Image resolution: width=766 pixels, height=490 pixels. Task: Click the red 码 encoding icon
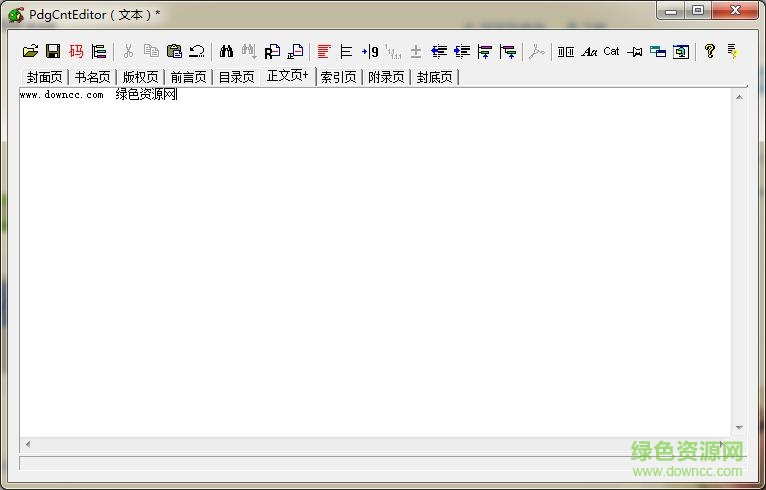[76, 51]
